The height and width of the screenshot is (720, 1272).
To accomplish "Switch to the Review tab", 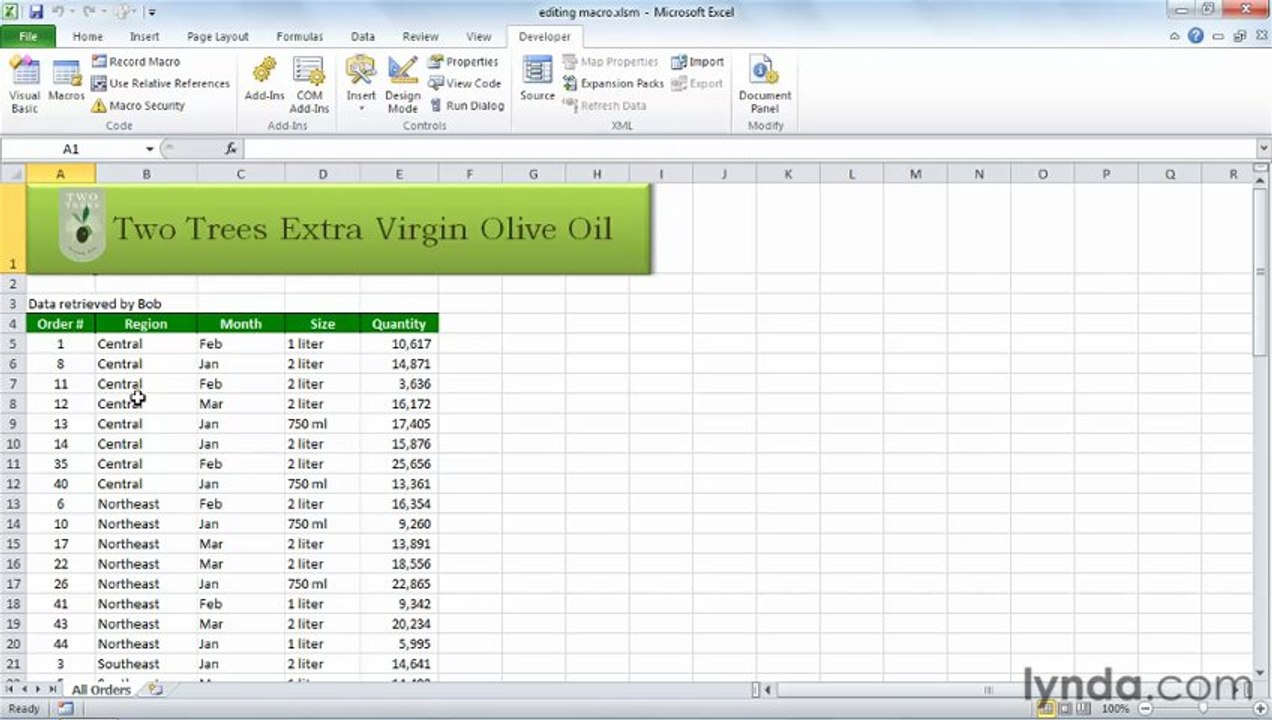I will (x=420, y=37).
